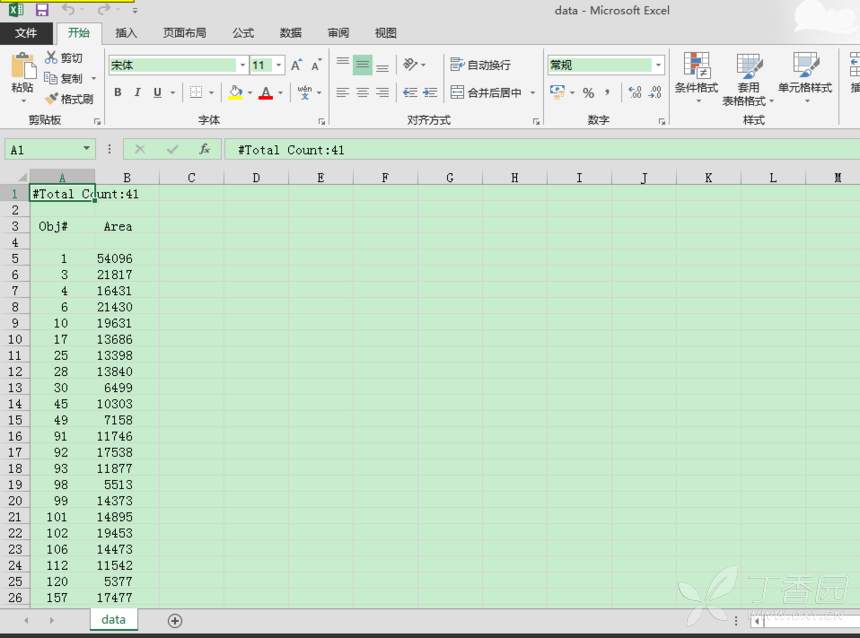Image resolution: width=860 pixels, height=638 pixels.
Task: Open the font name dropdown (宋体)
Action: coord(242,65)
